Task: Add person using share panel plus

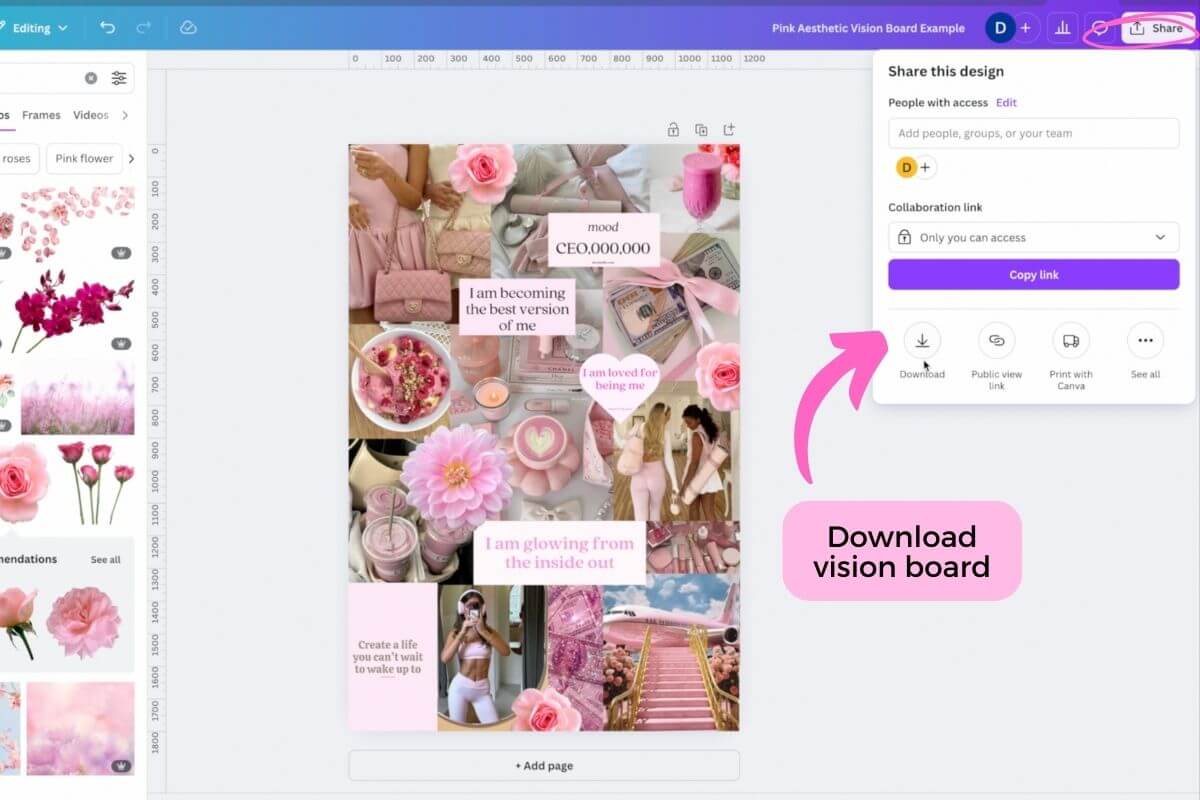Action: (x=926, y=167)
